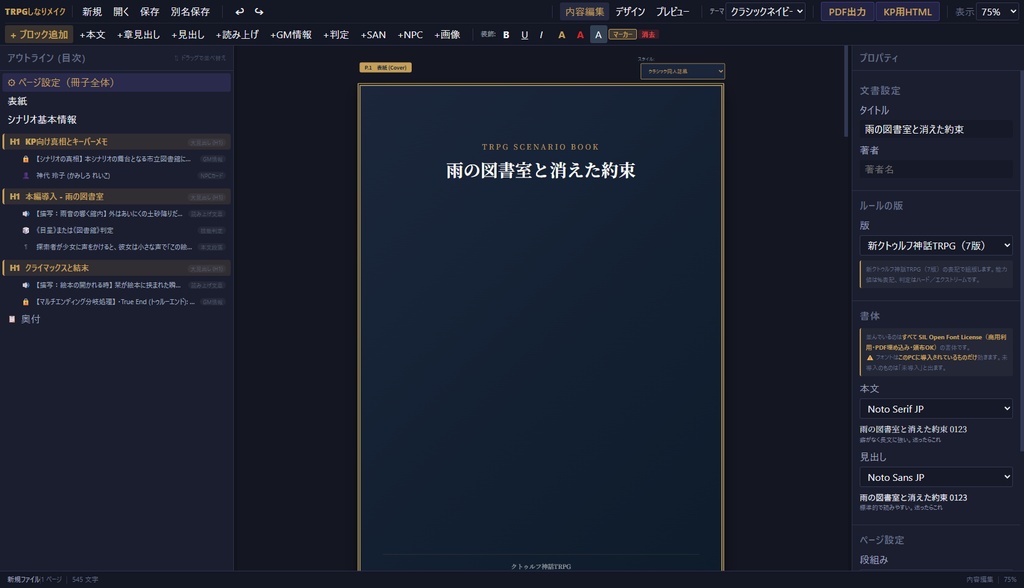Select H1 KP向け真相とキーパーメモ heading
Image resolution: width=1024 pixels, height=588 pixels.
(116, 142)
